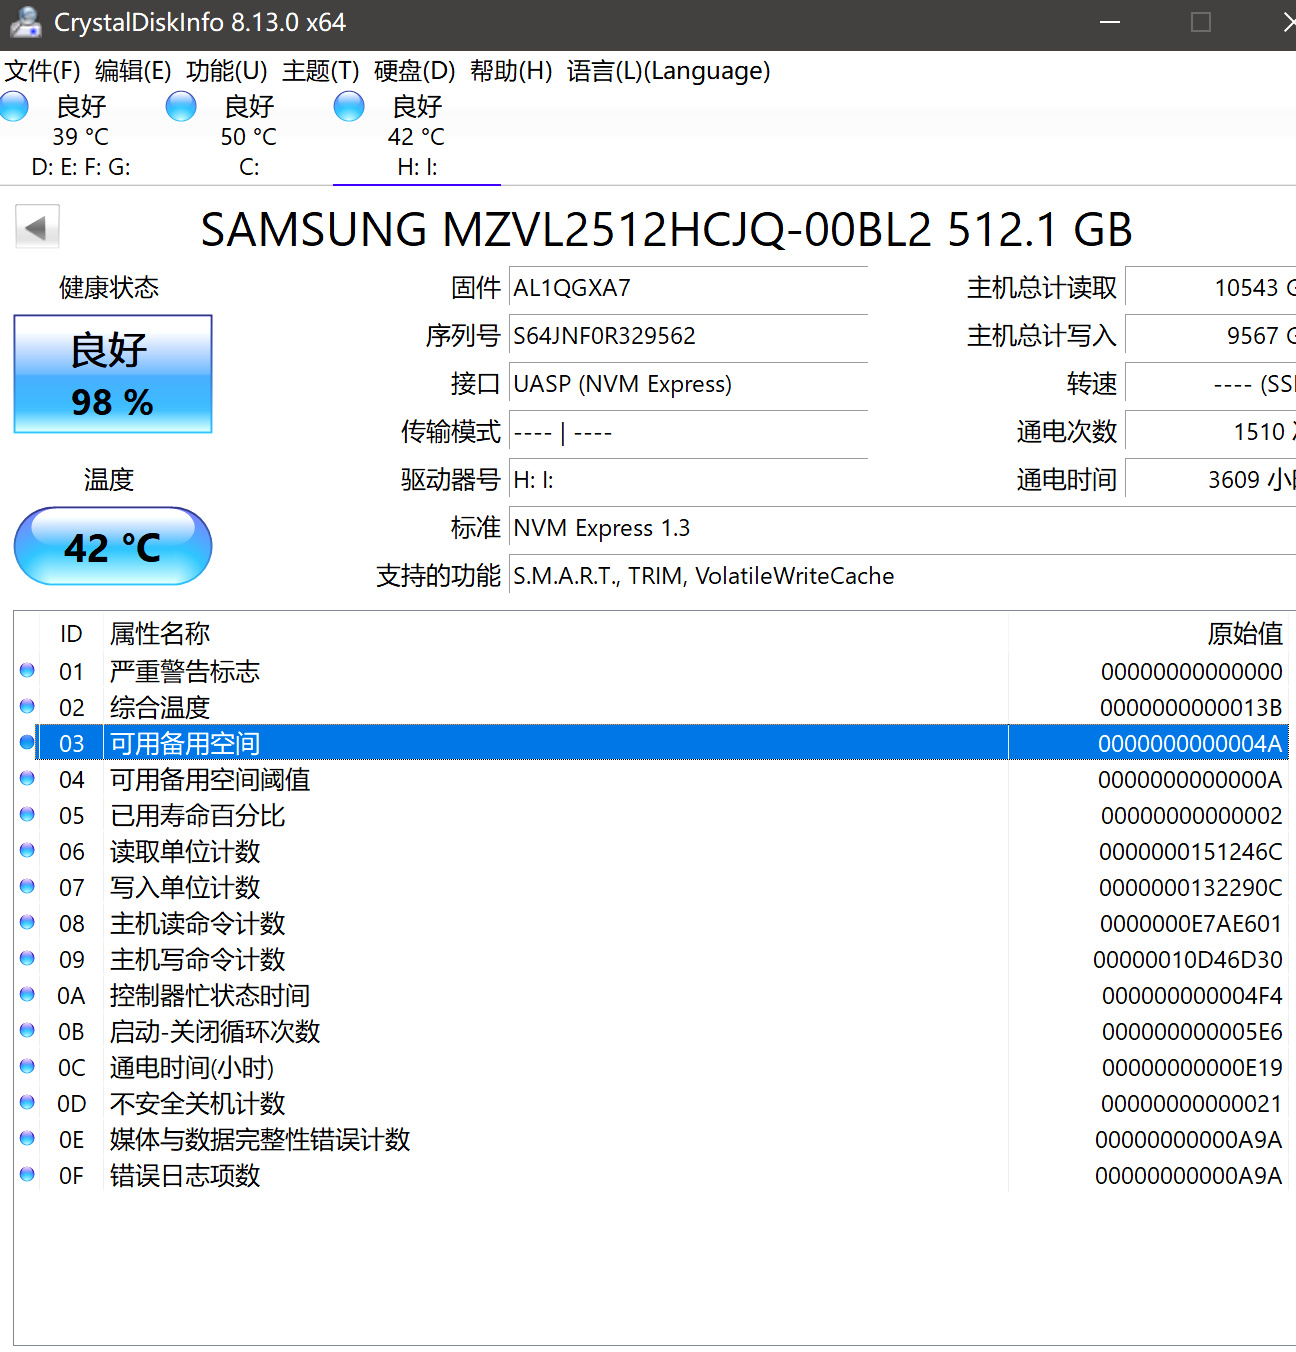Viewport: 1296px width, 1352px height.
Task: Click status dot of attribute 0B 启动-关闭循环次数
Action: pyautogui.click(x=27, y=1030)
